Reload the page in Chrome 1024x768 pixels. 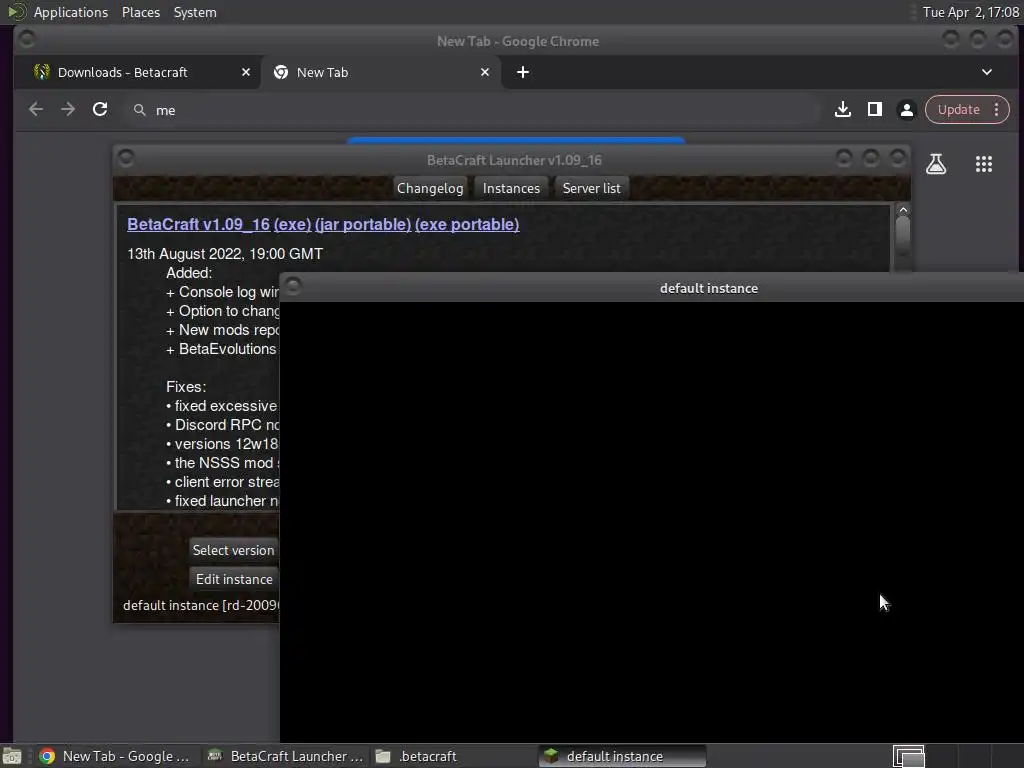100,110
